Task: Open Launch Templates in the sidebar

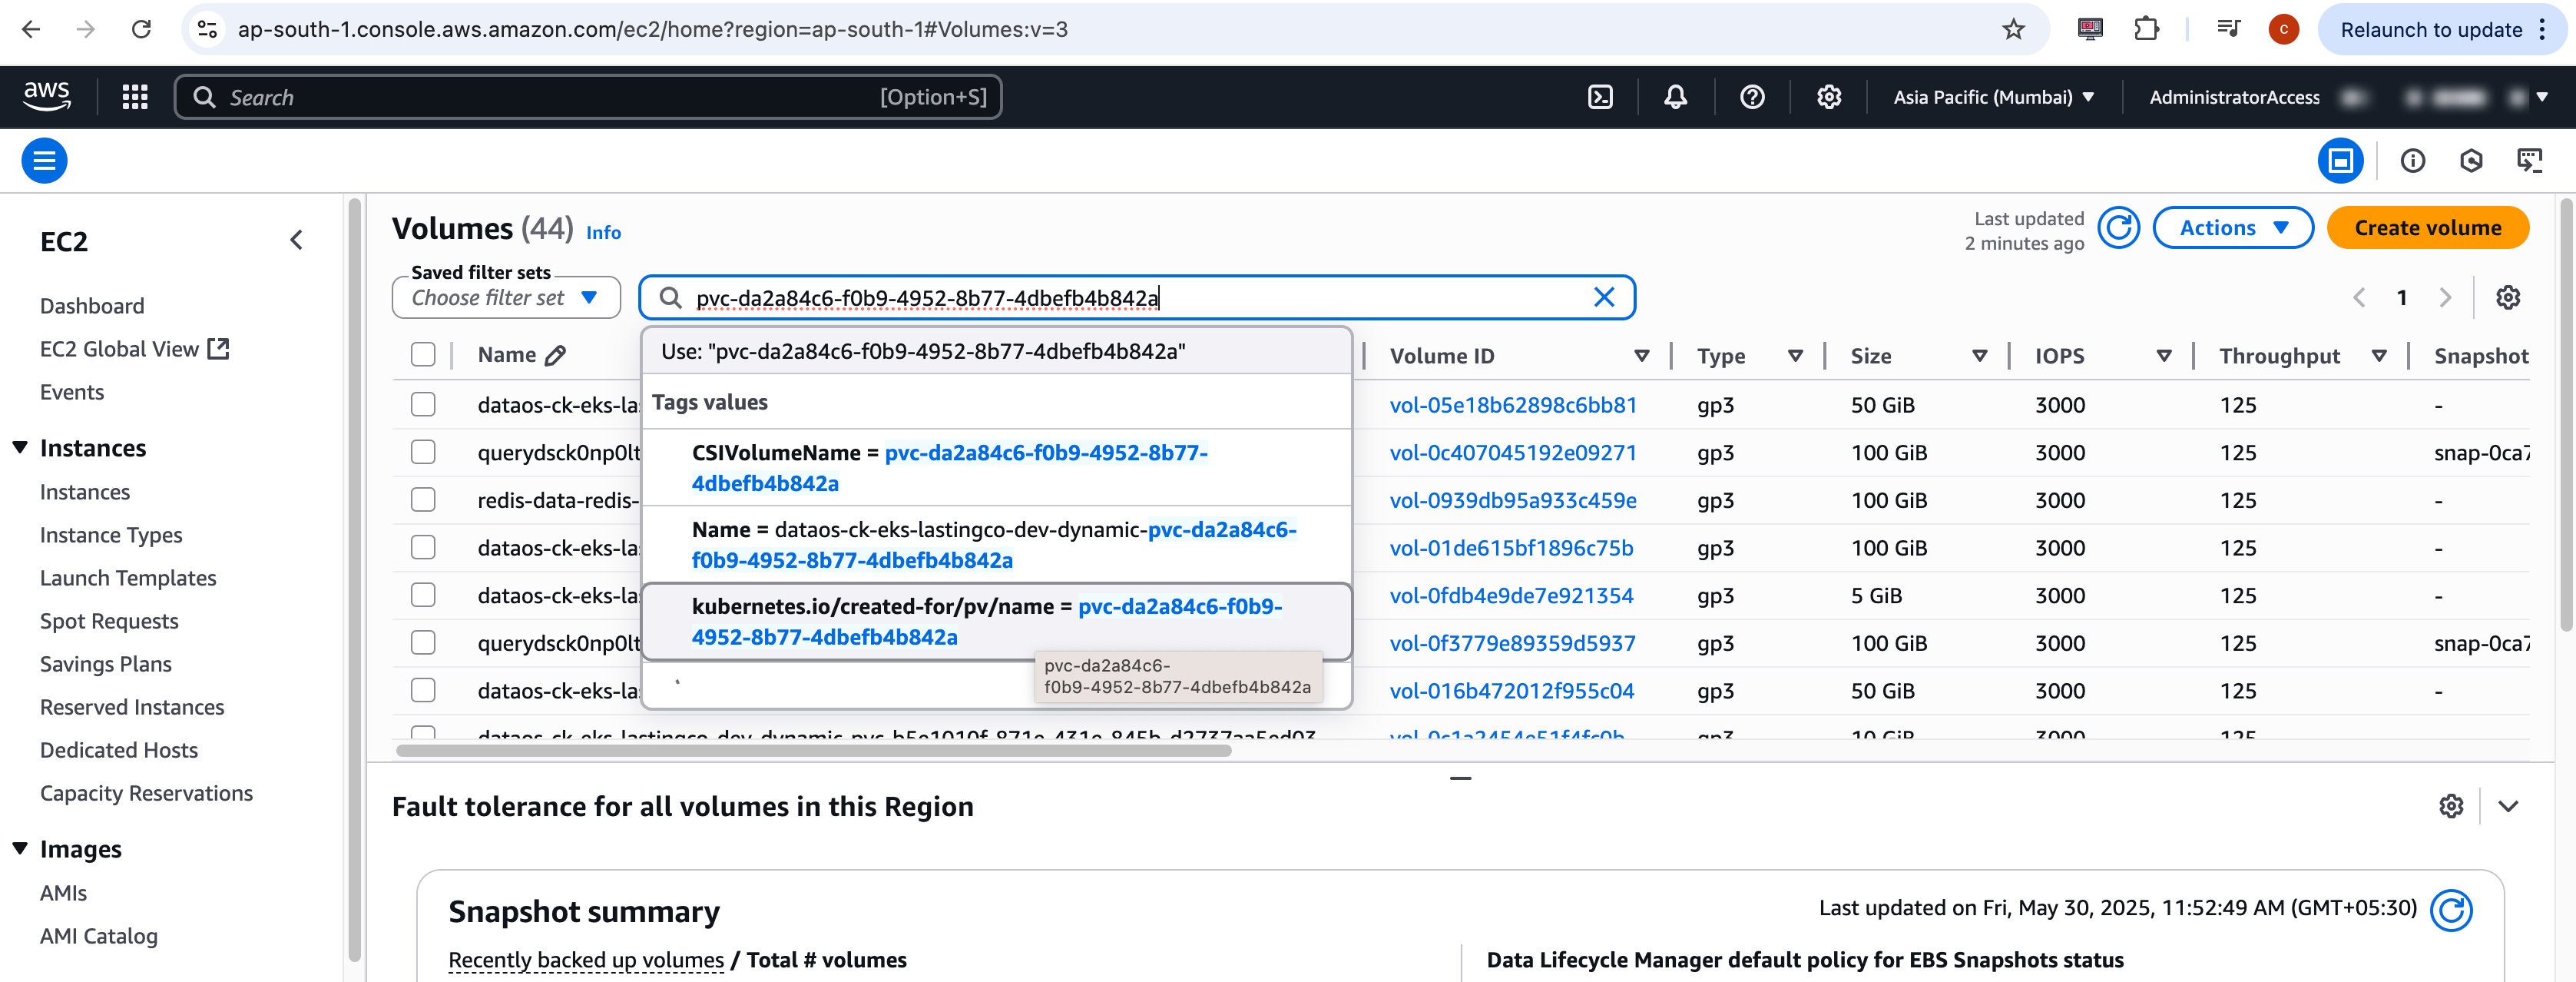Action: tap(128, 578)
